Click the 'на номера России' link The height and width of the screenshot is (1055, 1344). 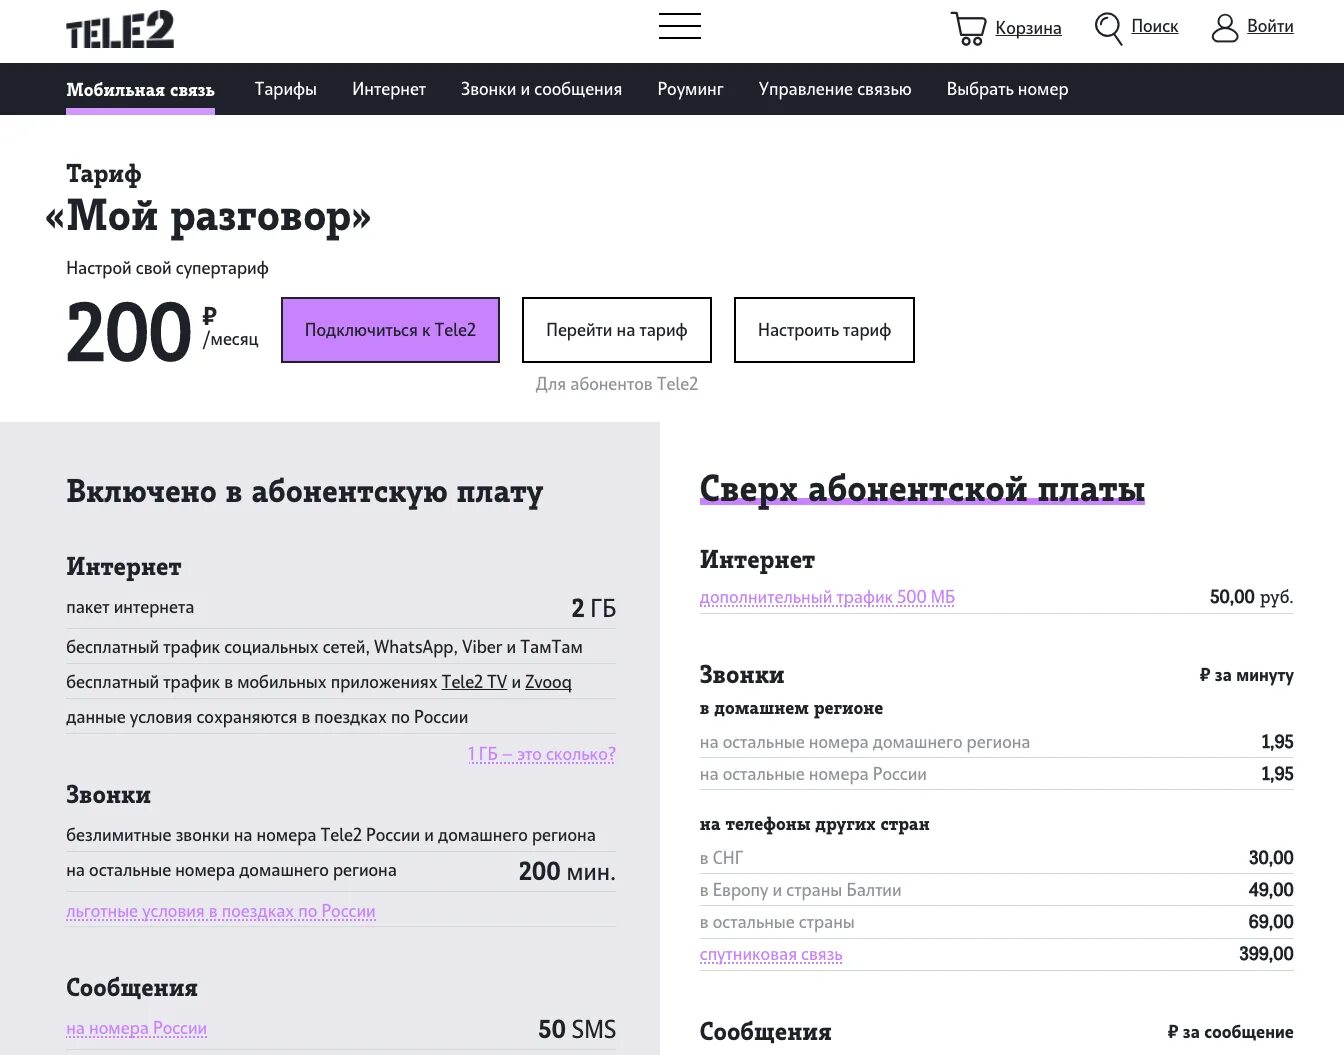[136, 1028]
